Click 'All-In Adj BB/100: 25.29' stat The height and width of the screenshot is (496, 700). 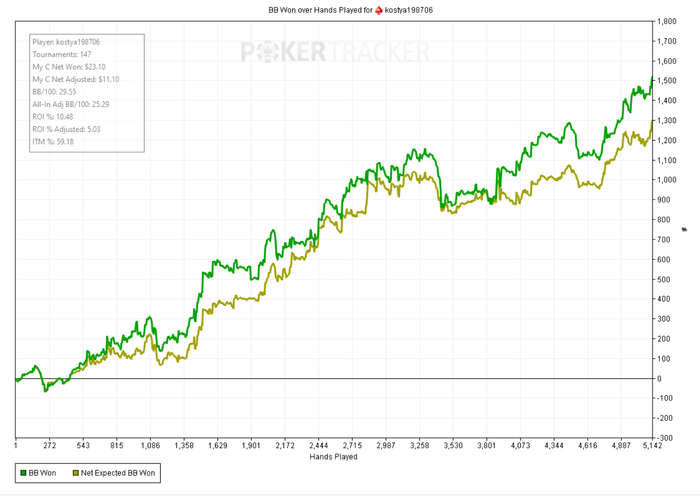pos(71,104)
